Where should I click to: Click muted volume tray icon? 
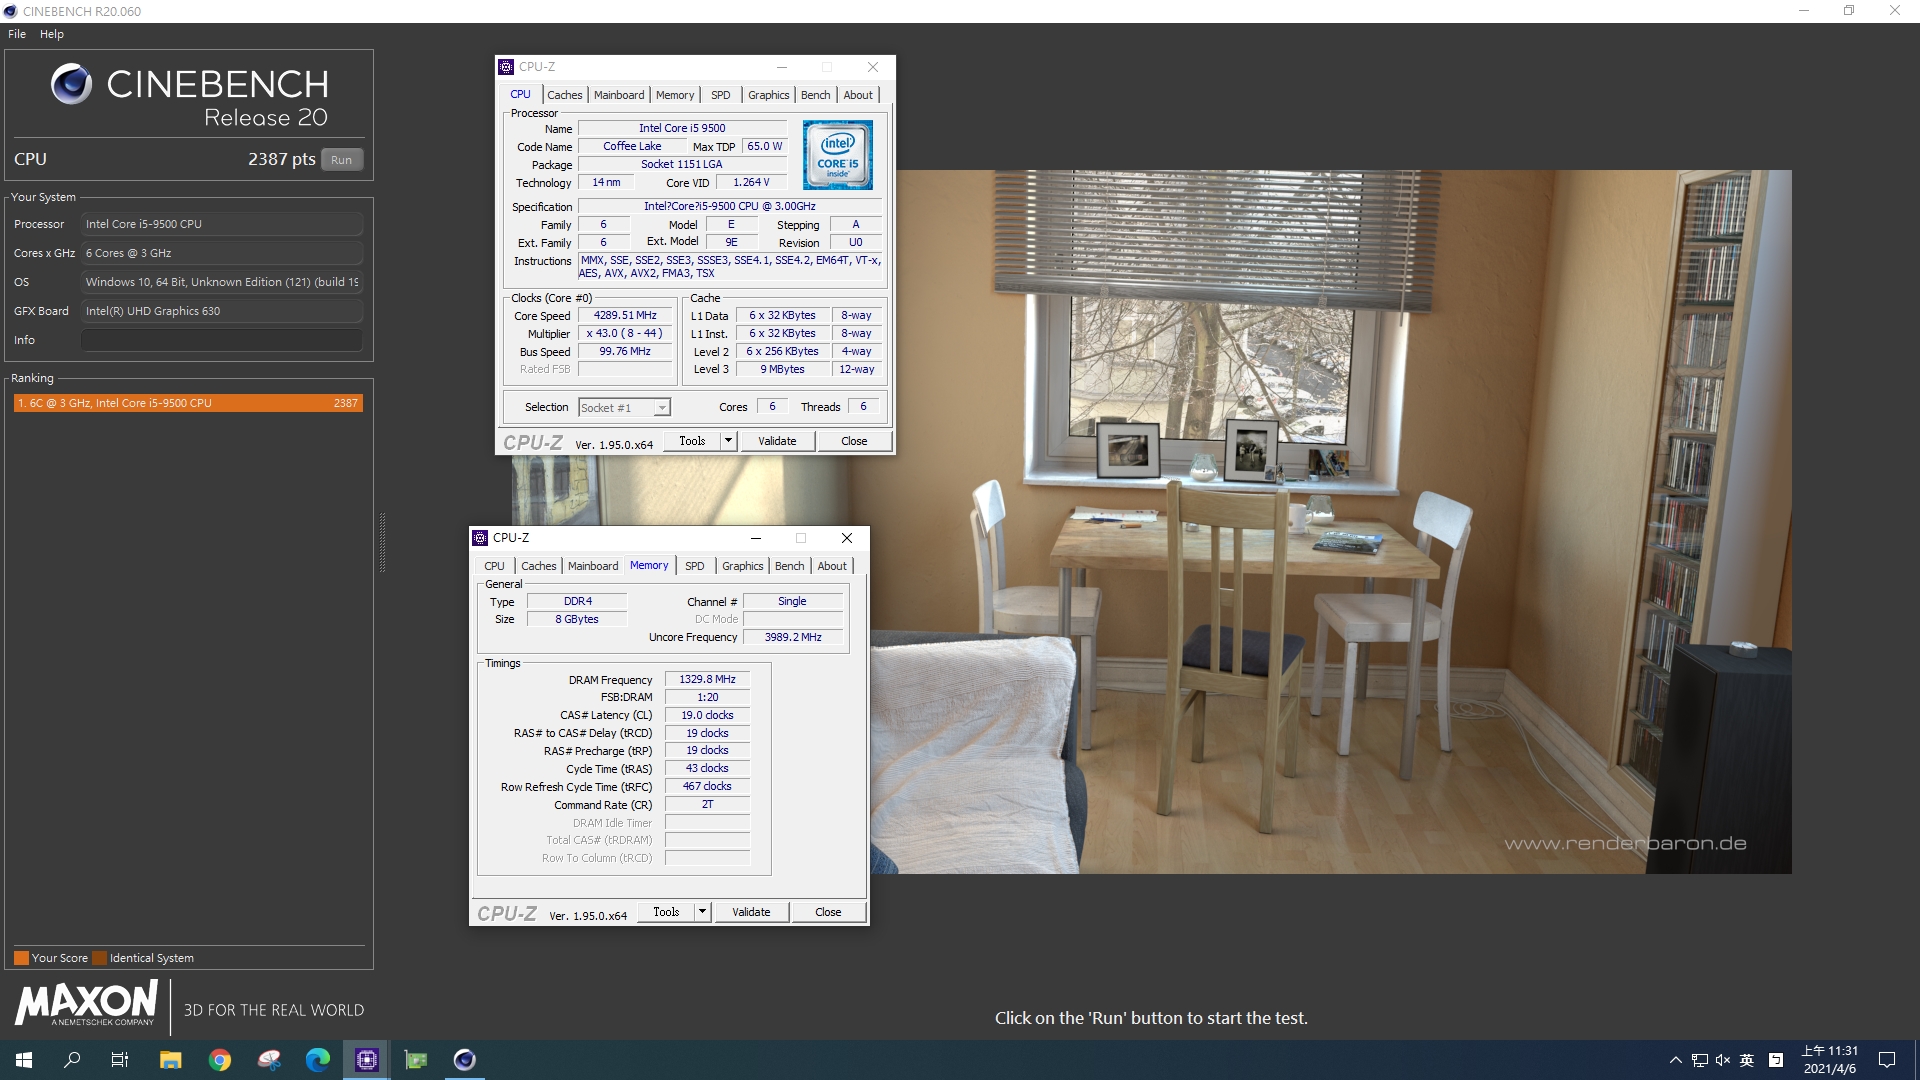click(x=1723, y=1060)
